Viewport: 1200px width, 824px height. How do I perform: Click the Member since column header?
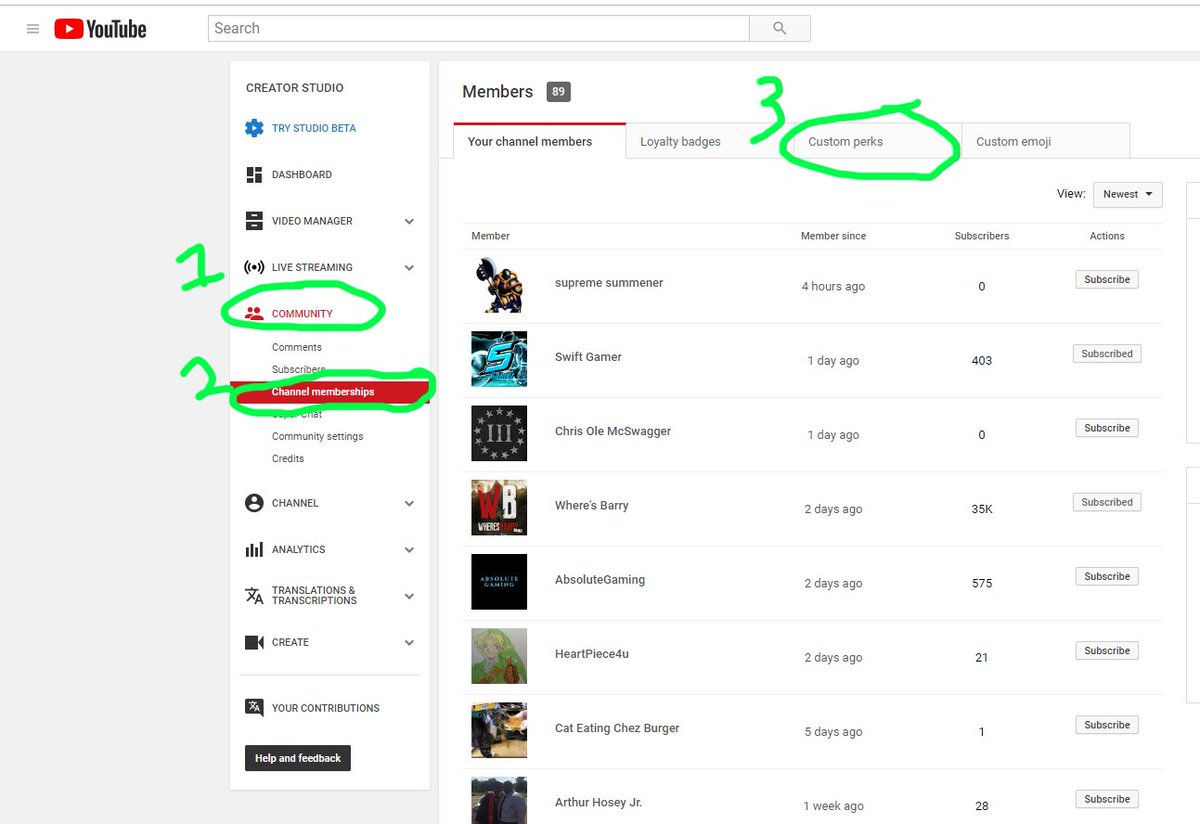pyautogui.click(x=833, y=236)
